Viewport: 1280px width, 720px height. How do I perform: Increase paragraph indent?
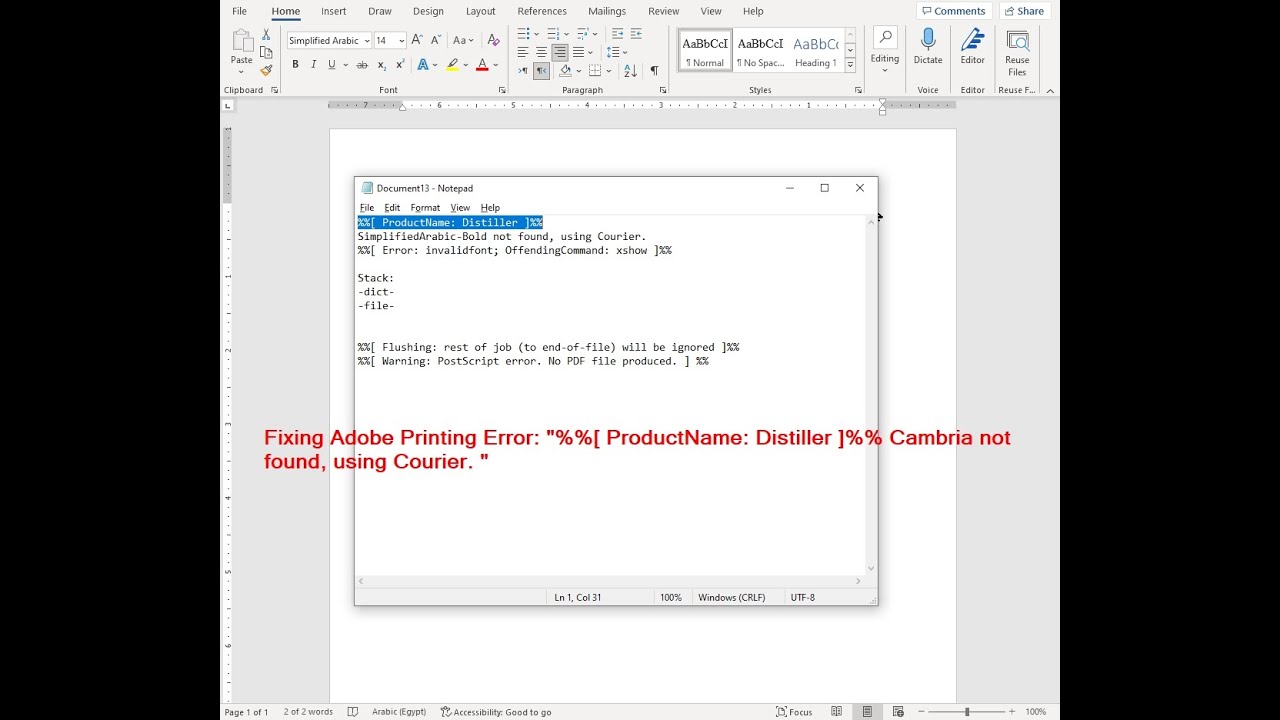pyautogui.click(x=636, y=34)
